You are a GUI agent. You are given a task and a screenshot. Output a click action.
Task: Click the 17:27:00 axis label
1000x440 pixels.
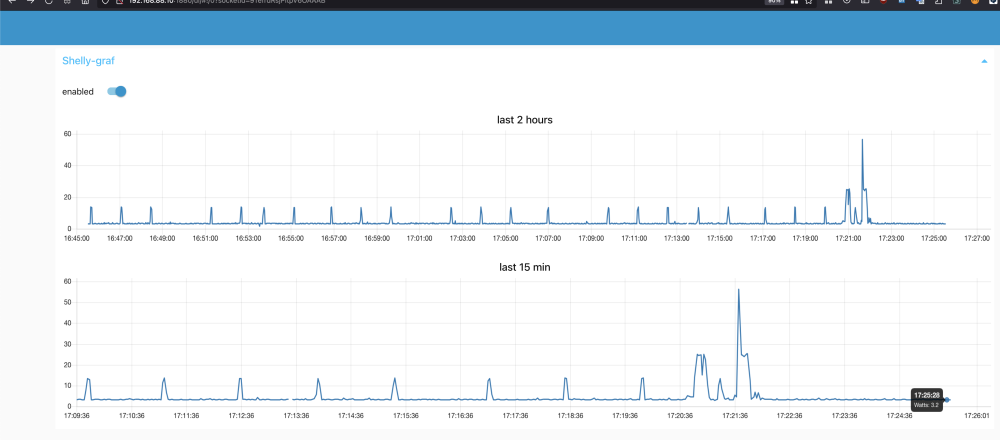tap(977, 238)
